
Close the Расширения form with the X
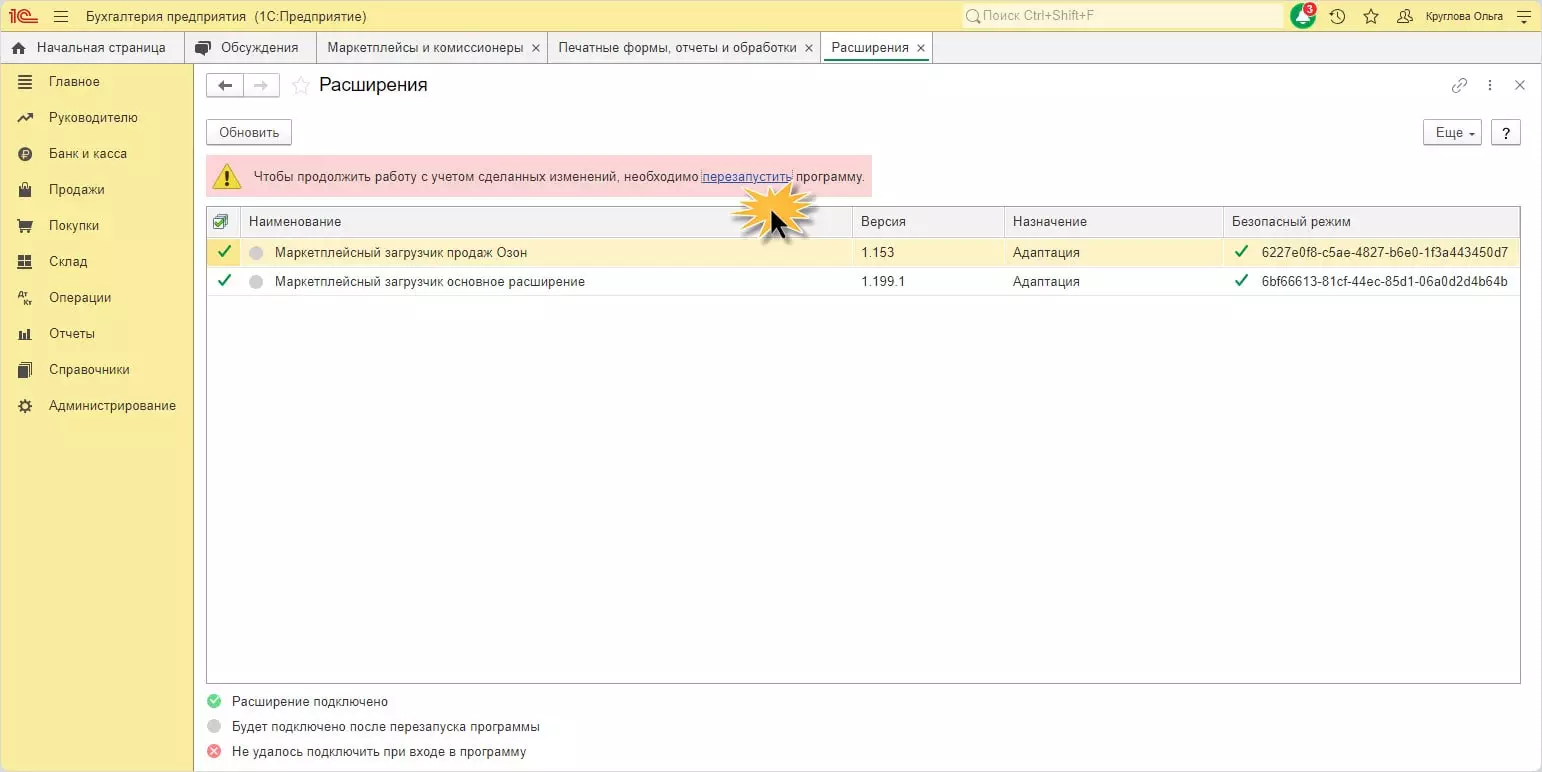[1520, 86]
